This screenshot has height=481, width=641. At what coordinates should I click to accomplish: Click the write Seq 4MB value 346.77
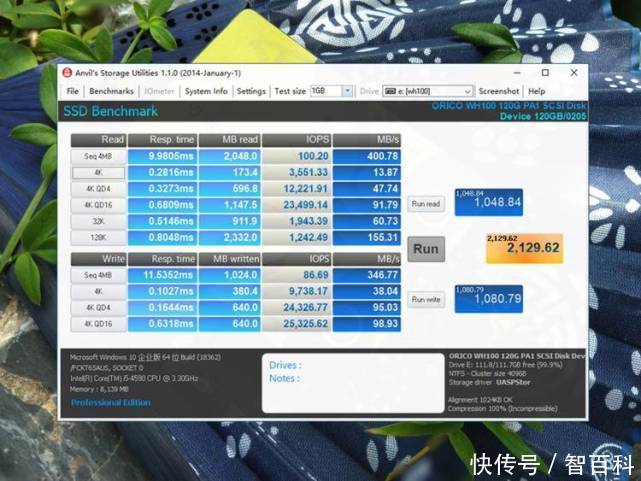click(367, 275)
